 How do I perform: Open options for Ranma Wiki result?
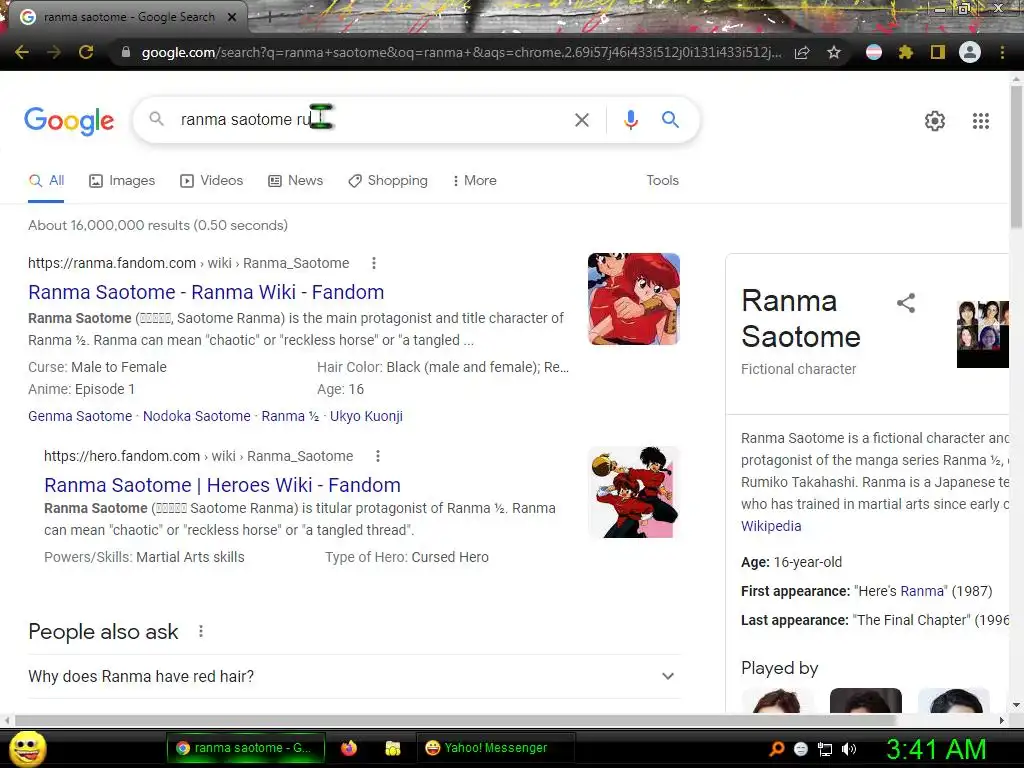(374, 263)
